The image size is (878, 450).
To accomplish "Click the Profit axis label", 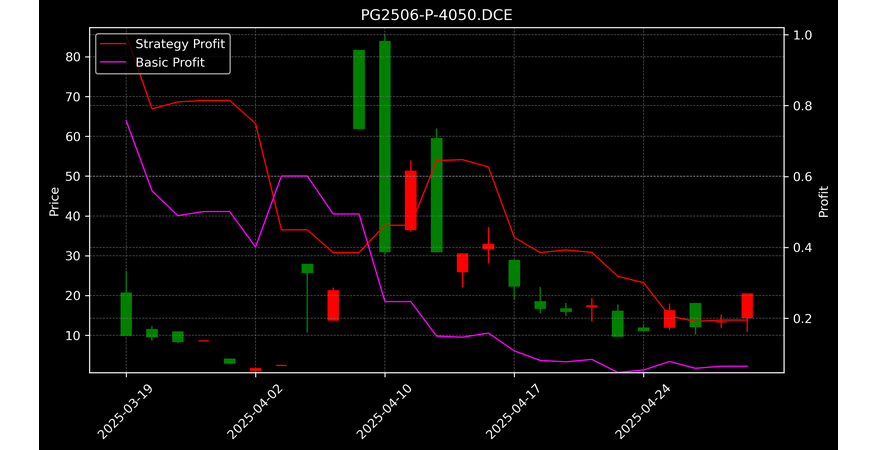I will coord(823,202).
